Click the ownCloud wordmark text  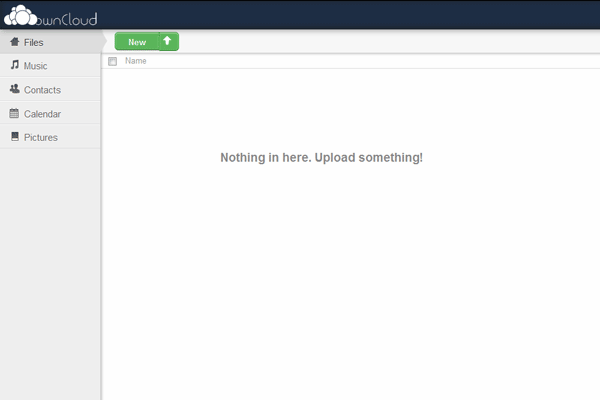[x=66, y=17]
